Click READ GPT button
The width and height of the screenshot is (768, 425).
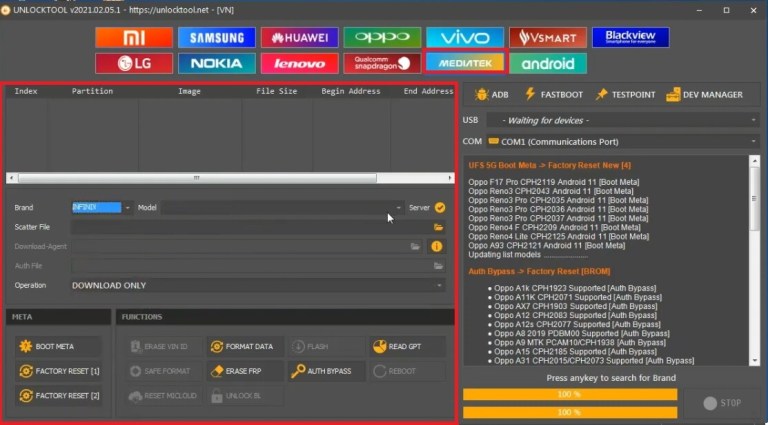coord(408,347)
